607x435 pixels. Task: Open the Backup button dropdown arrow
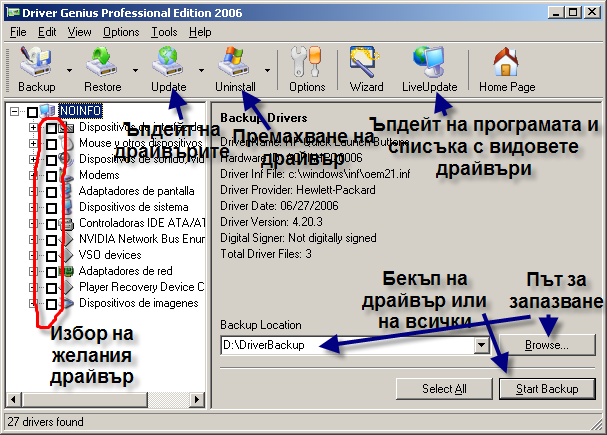[x=69, y=70]
